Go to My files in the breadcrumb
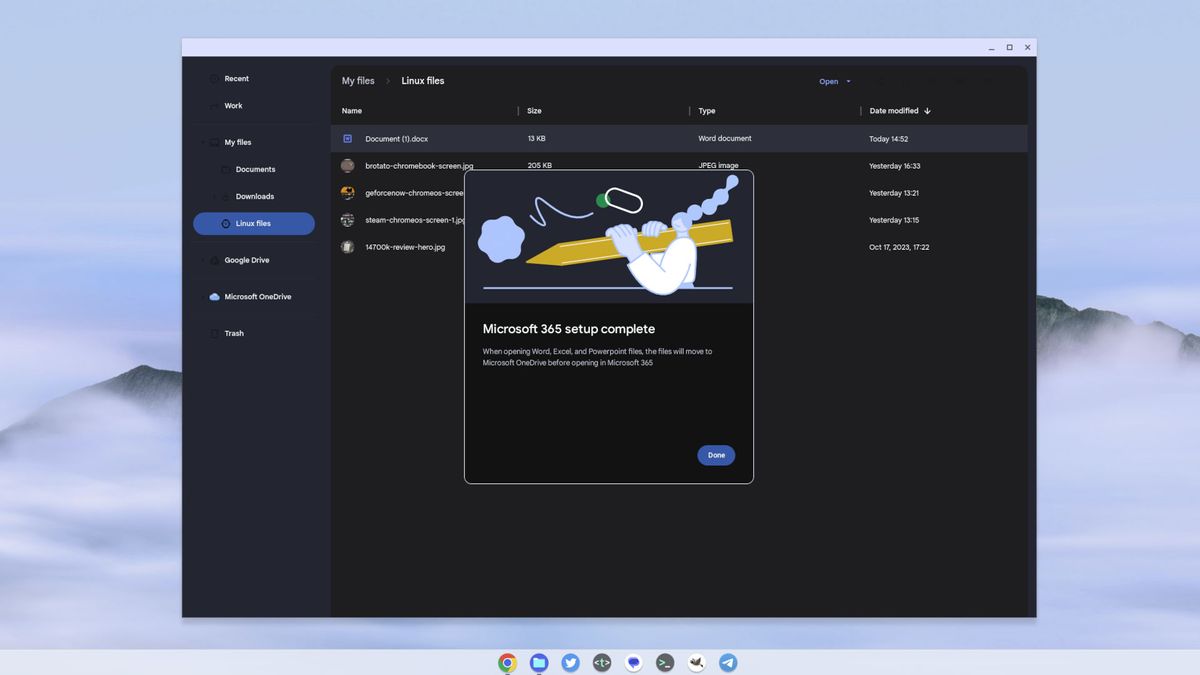The image size is (1200, 675). (358, 81)
